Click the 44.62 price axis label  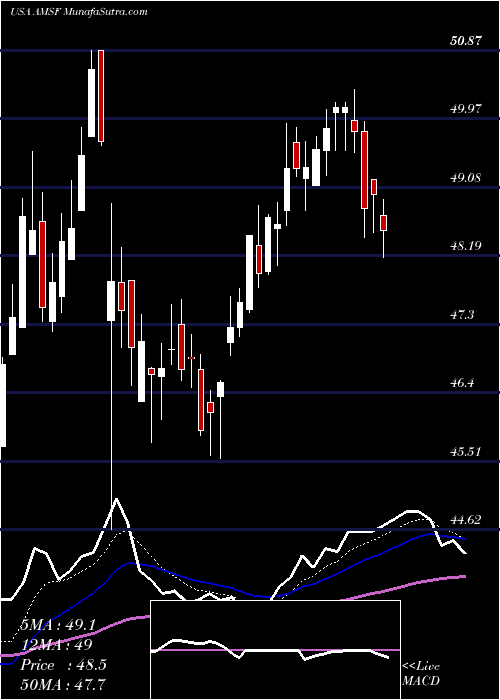(466, 520)
